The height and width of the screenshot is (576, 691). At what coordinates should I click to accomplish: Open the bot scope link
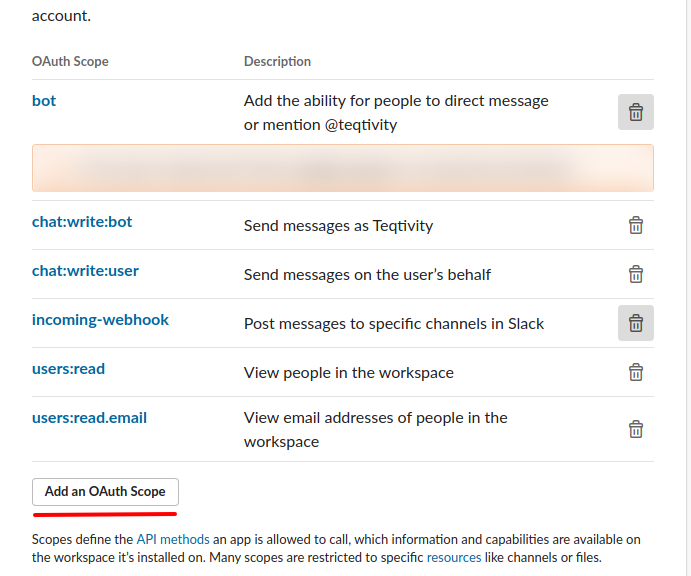[x=44, y=100]
